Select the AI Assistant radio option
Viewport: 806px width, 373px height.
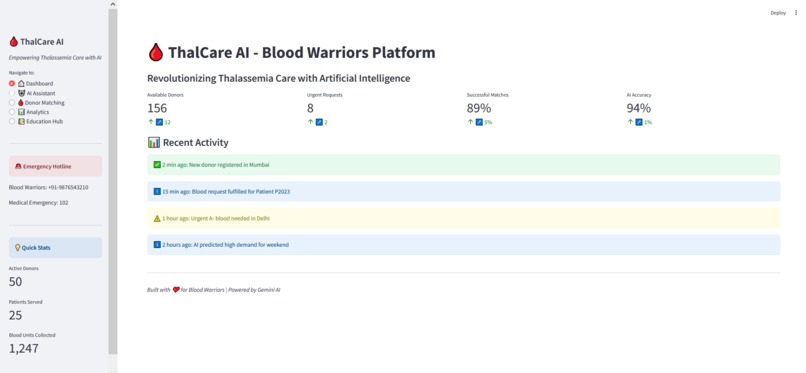[12, 93]
